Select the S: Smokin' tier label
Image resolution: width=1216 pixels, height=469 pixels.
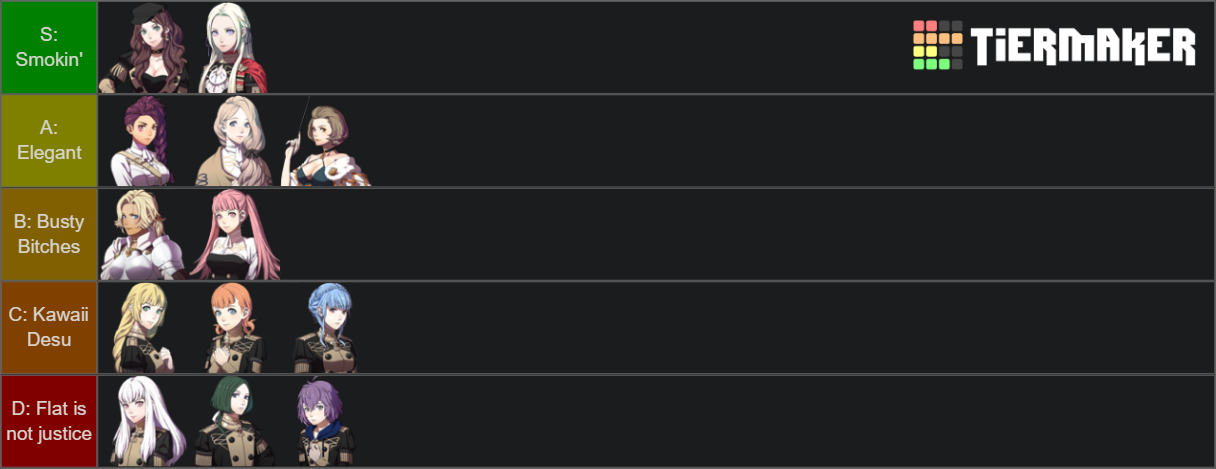pyautogui.click(x=48, y=47)
